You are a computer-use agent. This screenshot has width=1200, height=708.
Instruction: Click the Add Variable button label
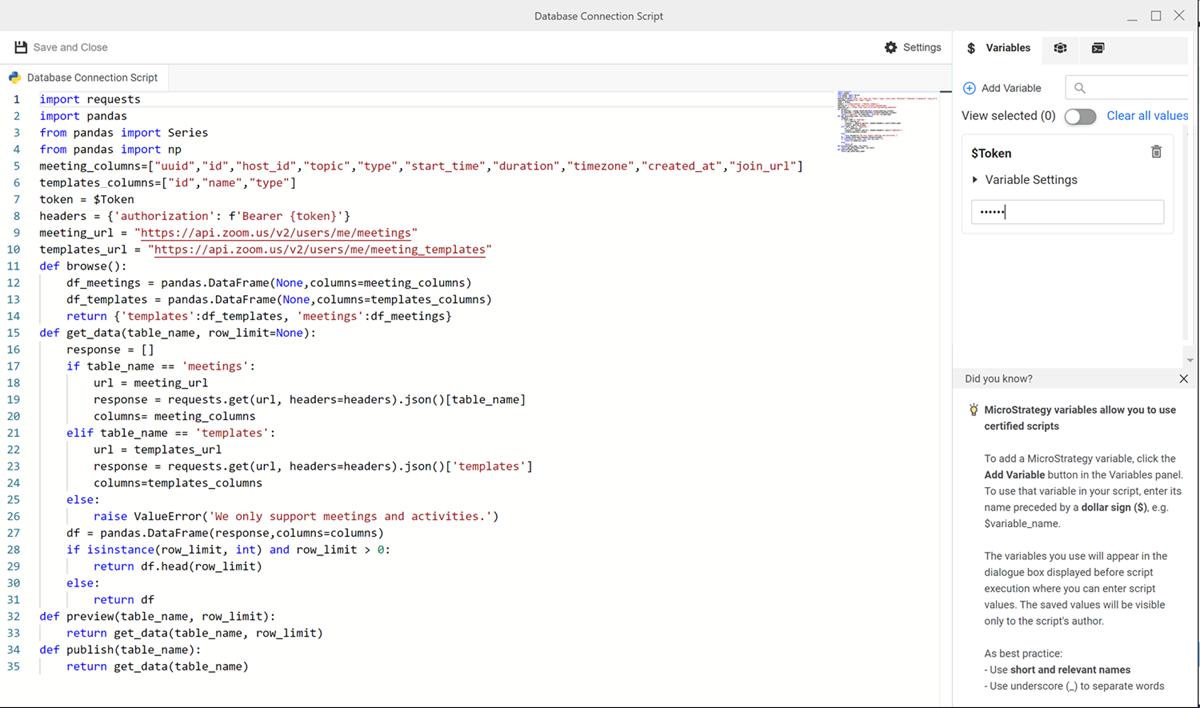point(1011,88)
